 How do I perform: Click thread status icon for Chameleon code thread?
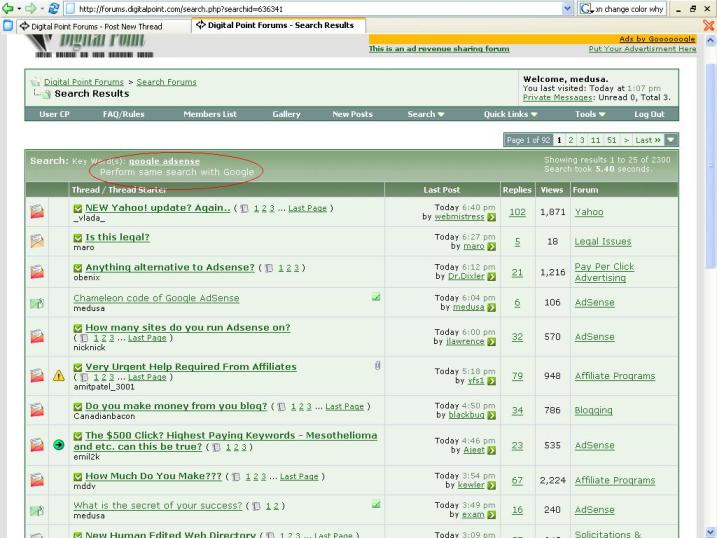37,303
